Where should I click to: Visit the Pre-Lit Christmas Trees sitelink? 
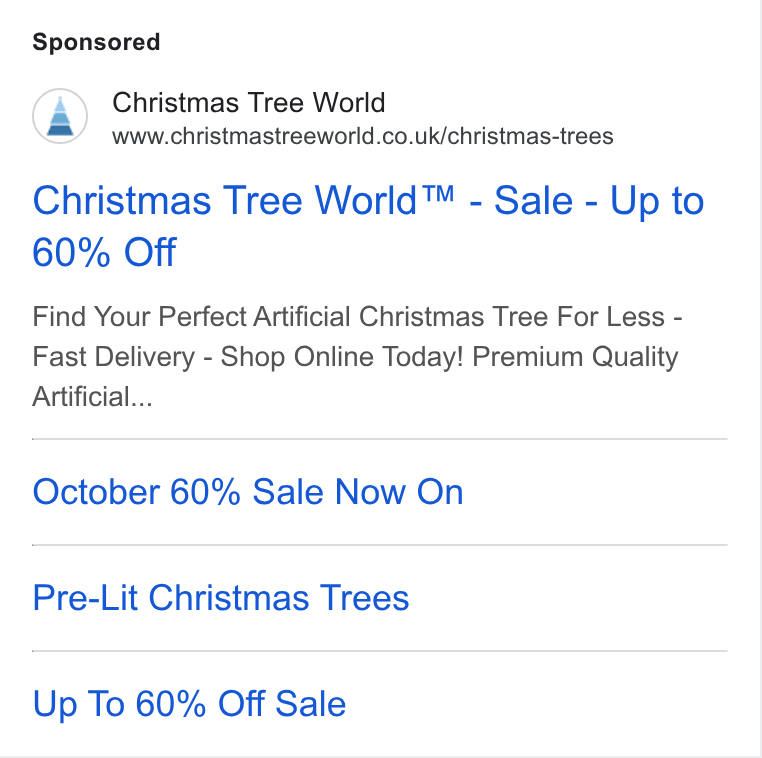(x=221, y=598)
